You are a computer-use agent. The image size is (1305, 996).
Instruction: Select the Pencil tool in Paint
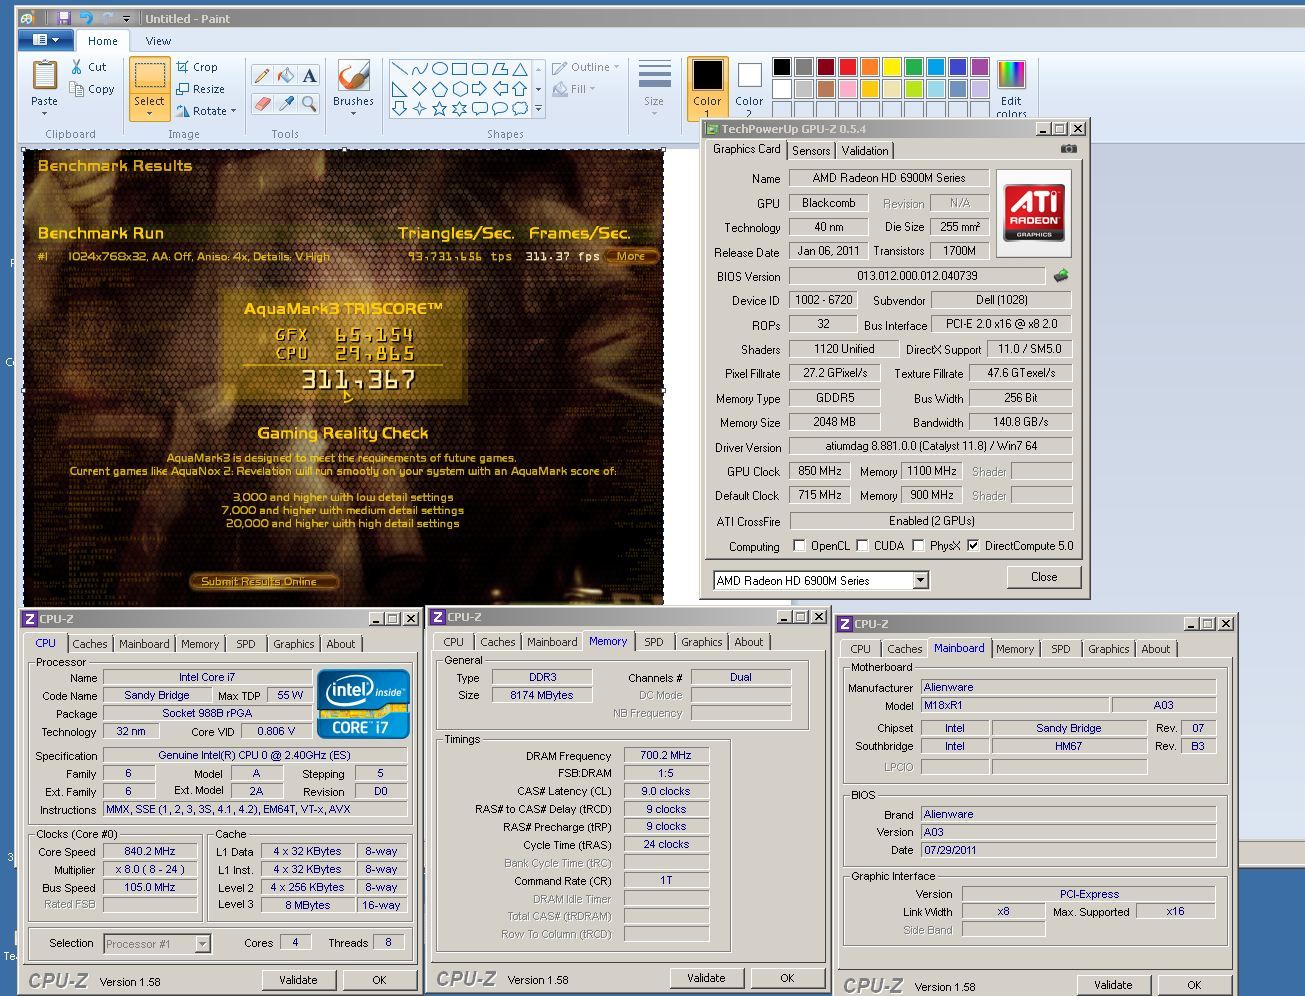click(262, 76)
